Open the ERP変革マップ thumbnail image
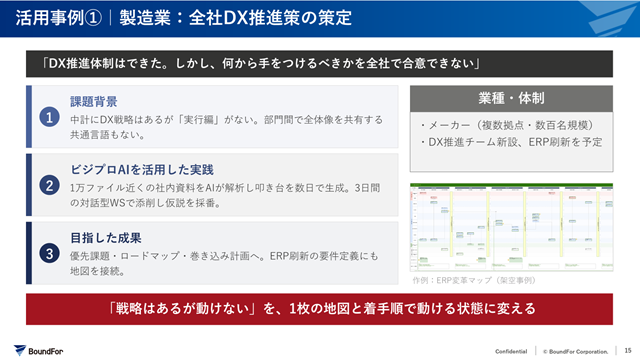 point(511,227)
